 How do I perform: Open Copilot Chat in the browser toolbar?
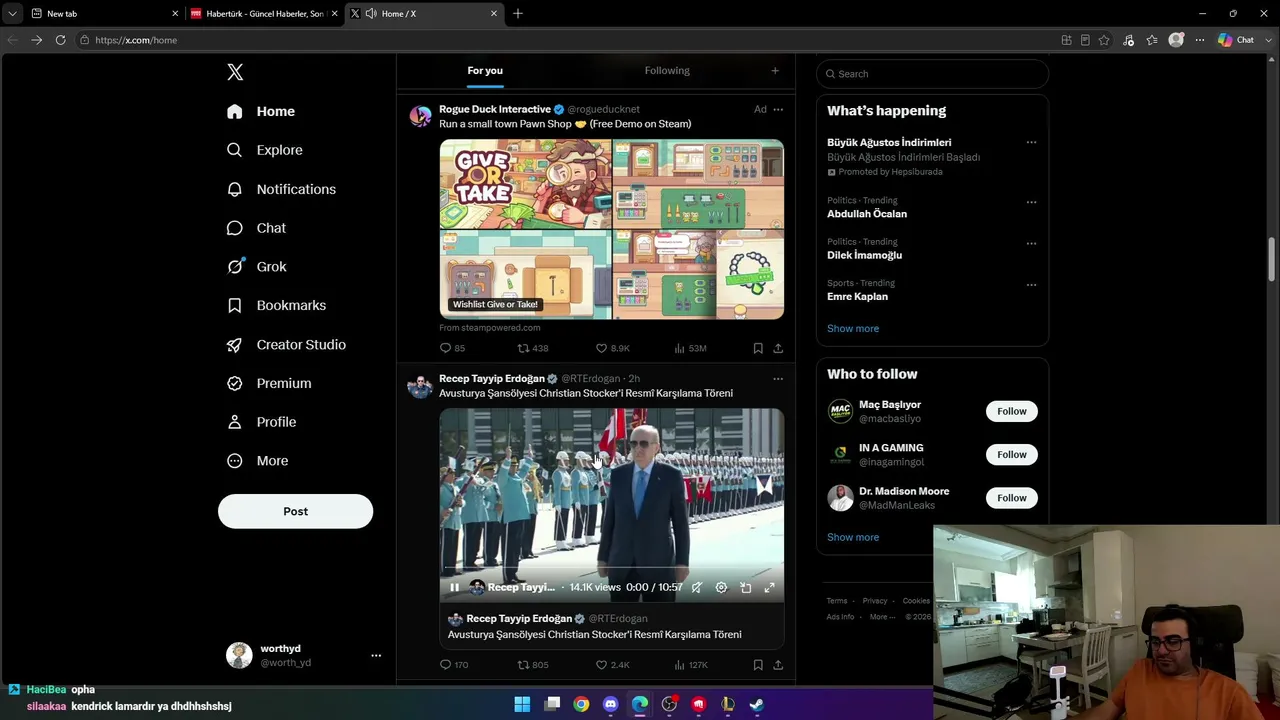tap(1236, 40)
